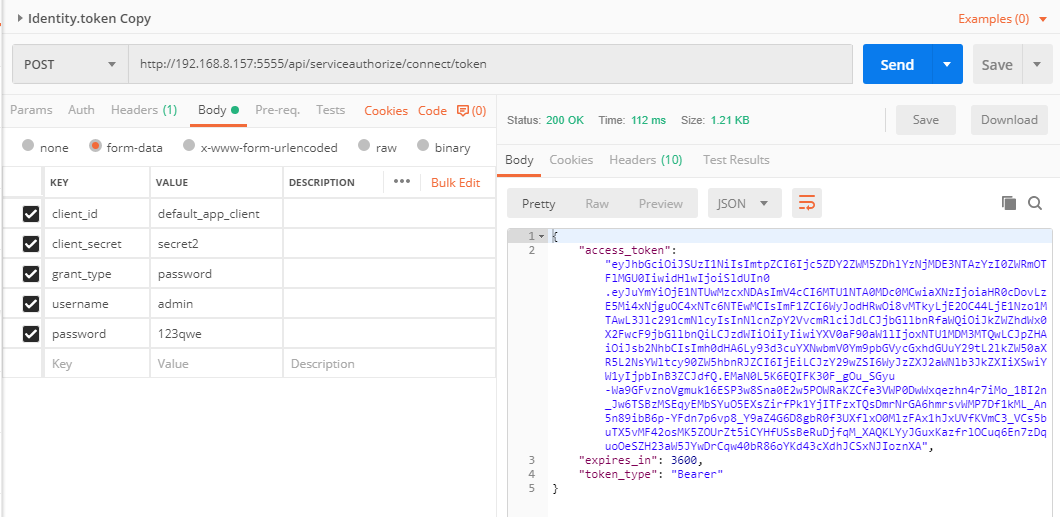1060x517 pixels.
Task: Open the comments icon with count 0
Action: 471,110
